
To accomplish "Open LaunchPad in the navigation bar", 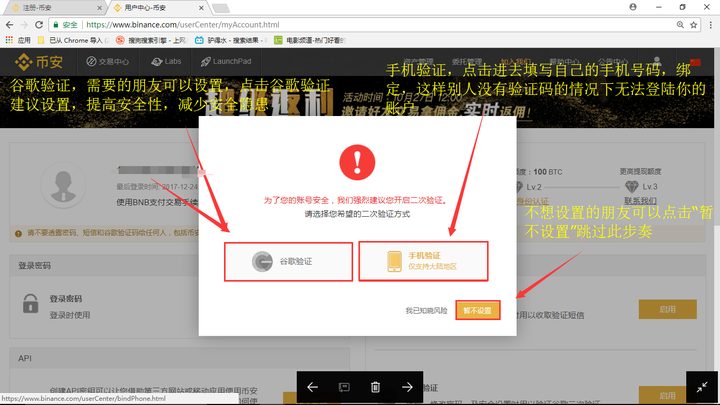I will (226, 62).
